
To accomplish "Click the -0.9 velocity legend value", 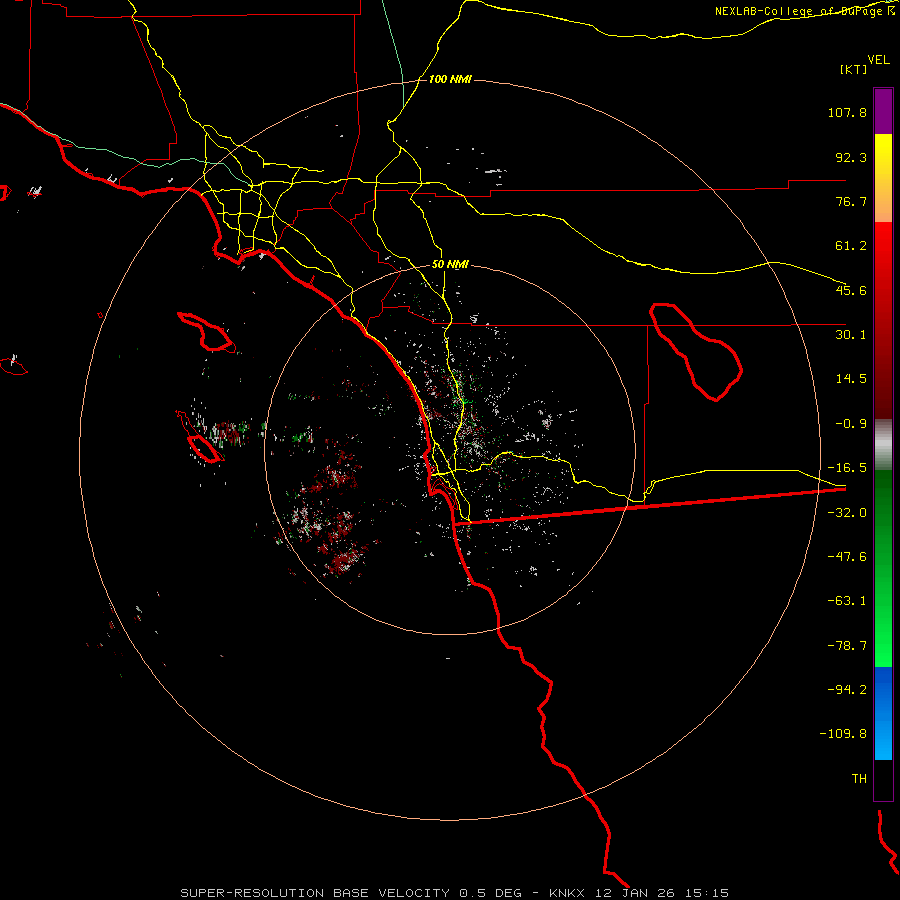I will (851, 424).
